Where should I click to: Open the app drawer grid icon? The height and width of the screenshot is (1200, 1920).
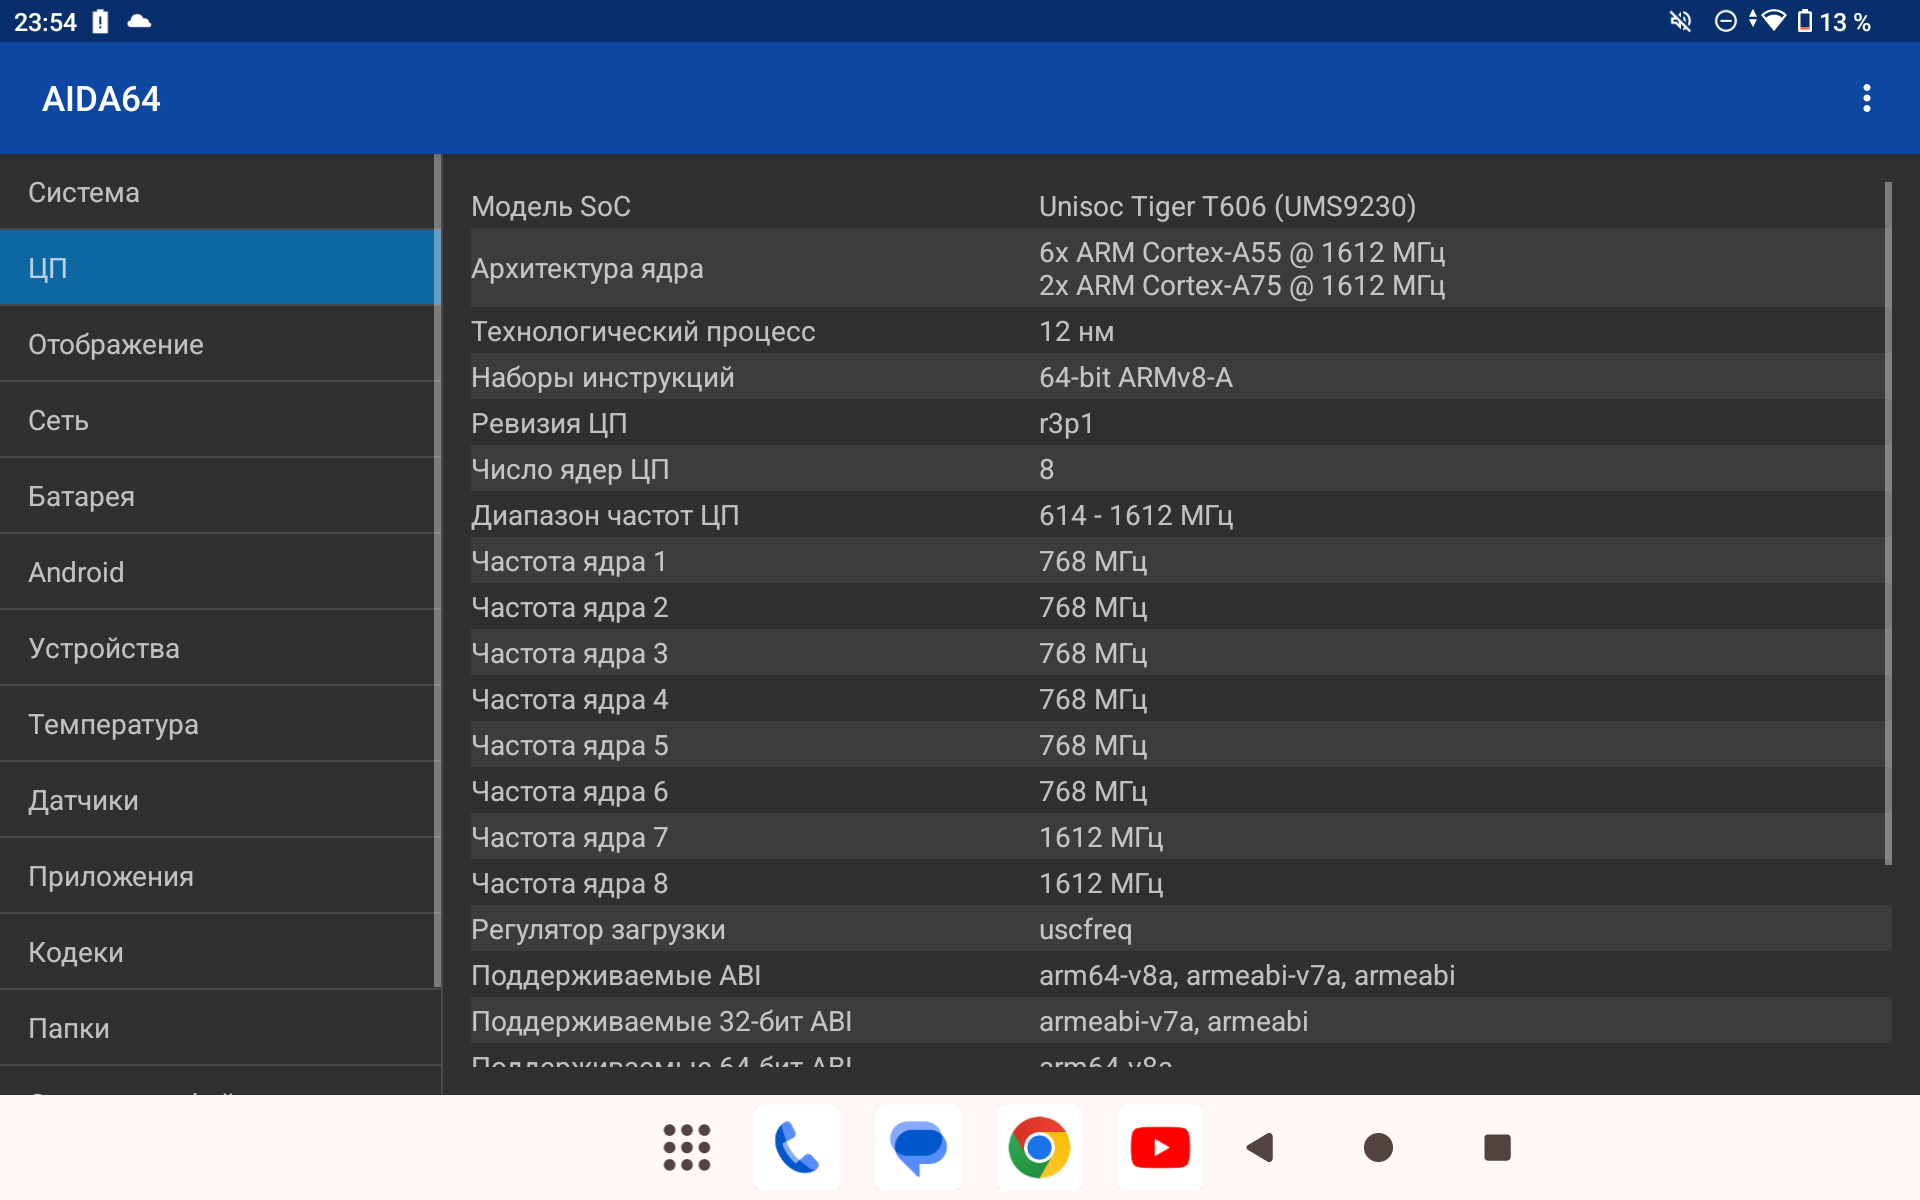click(686, 1147)
